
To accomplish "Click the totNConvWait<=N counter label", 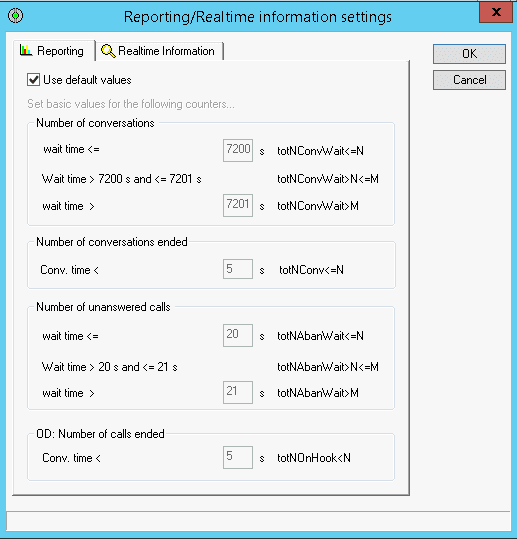I will (x=320, y=151).
